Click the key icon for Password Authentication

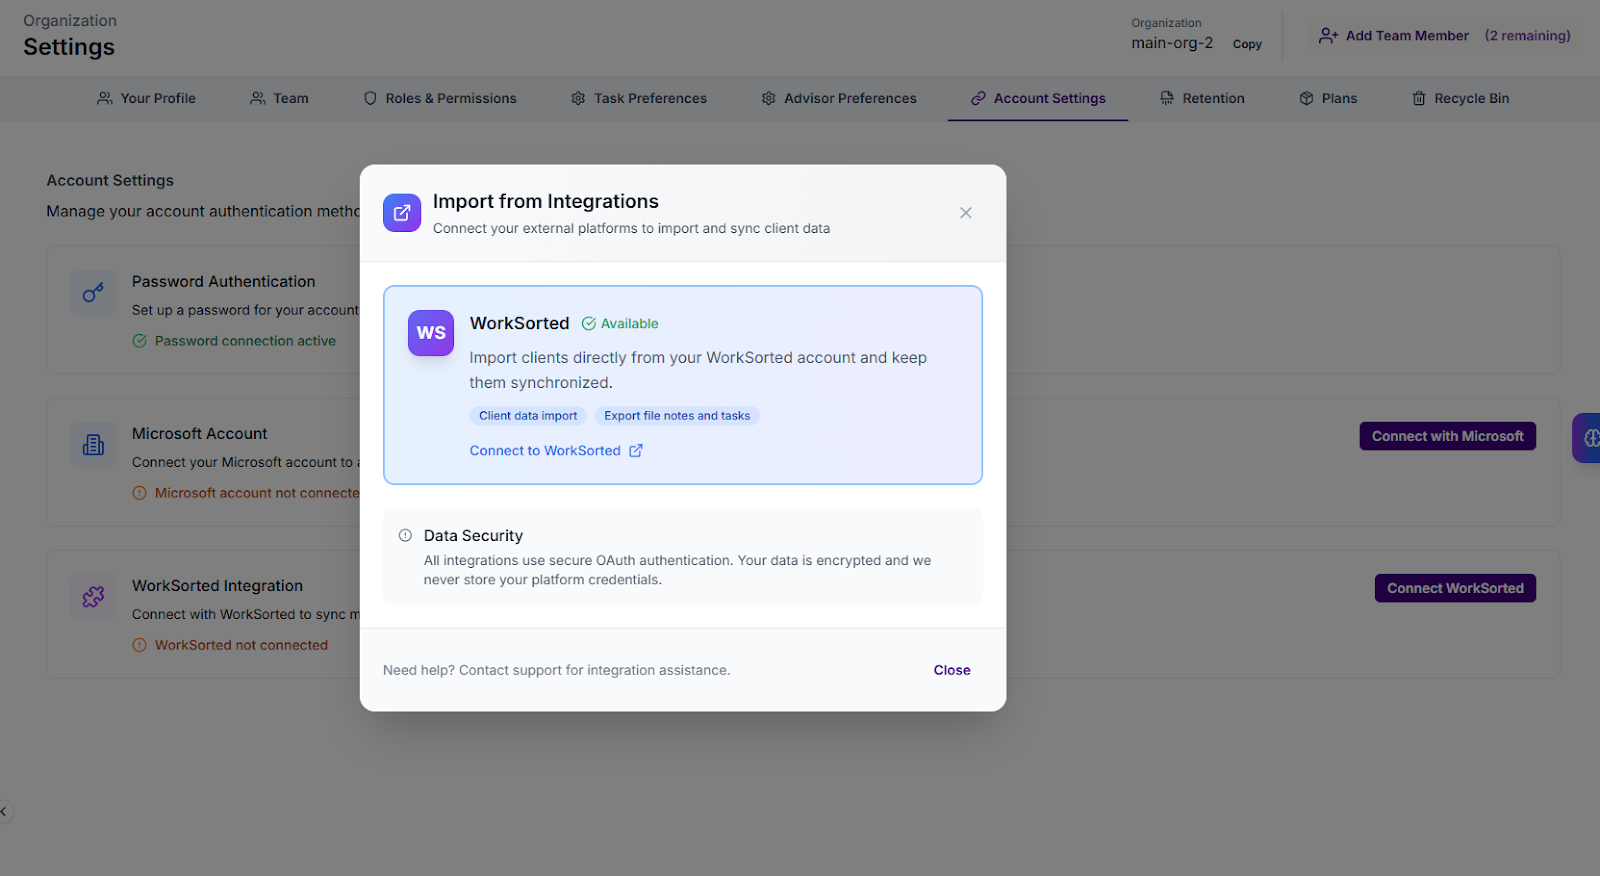(x=93, y=293)
